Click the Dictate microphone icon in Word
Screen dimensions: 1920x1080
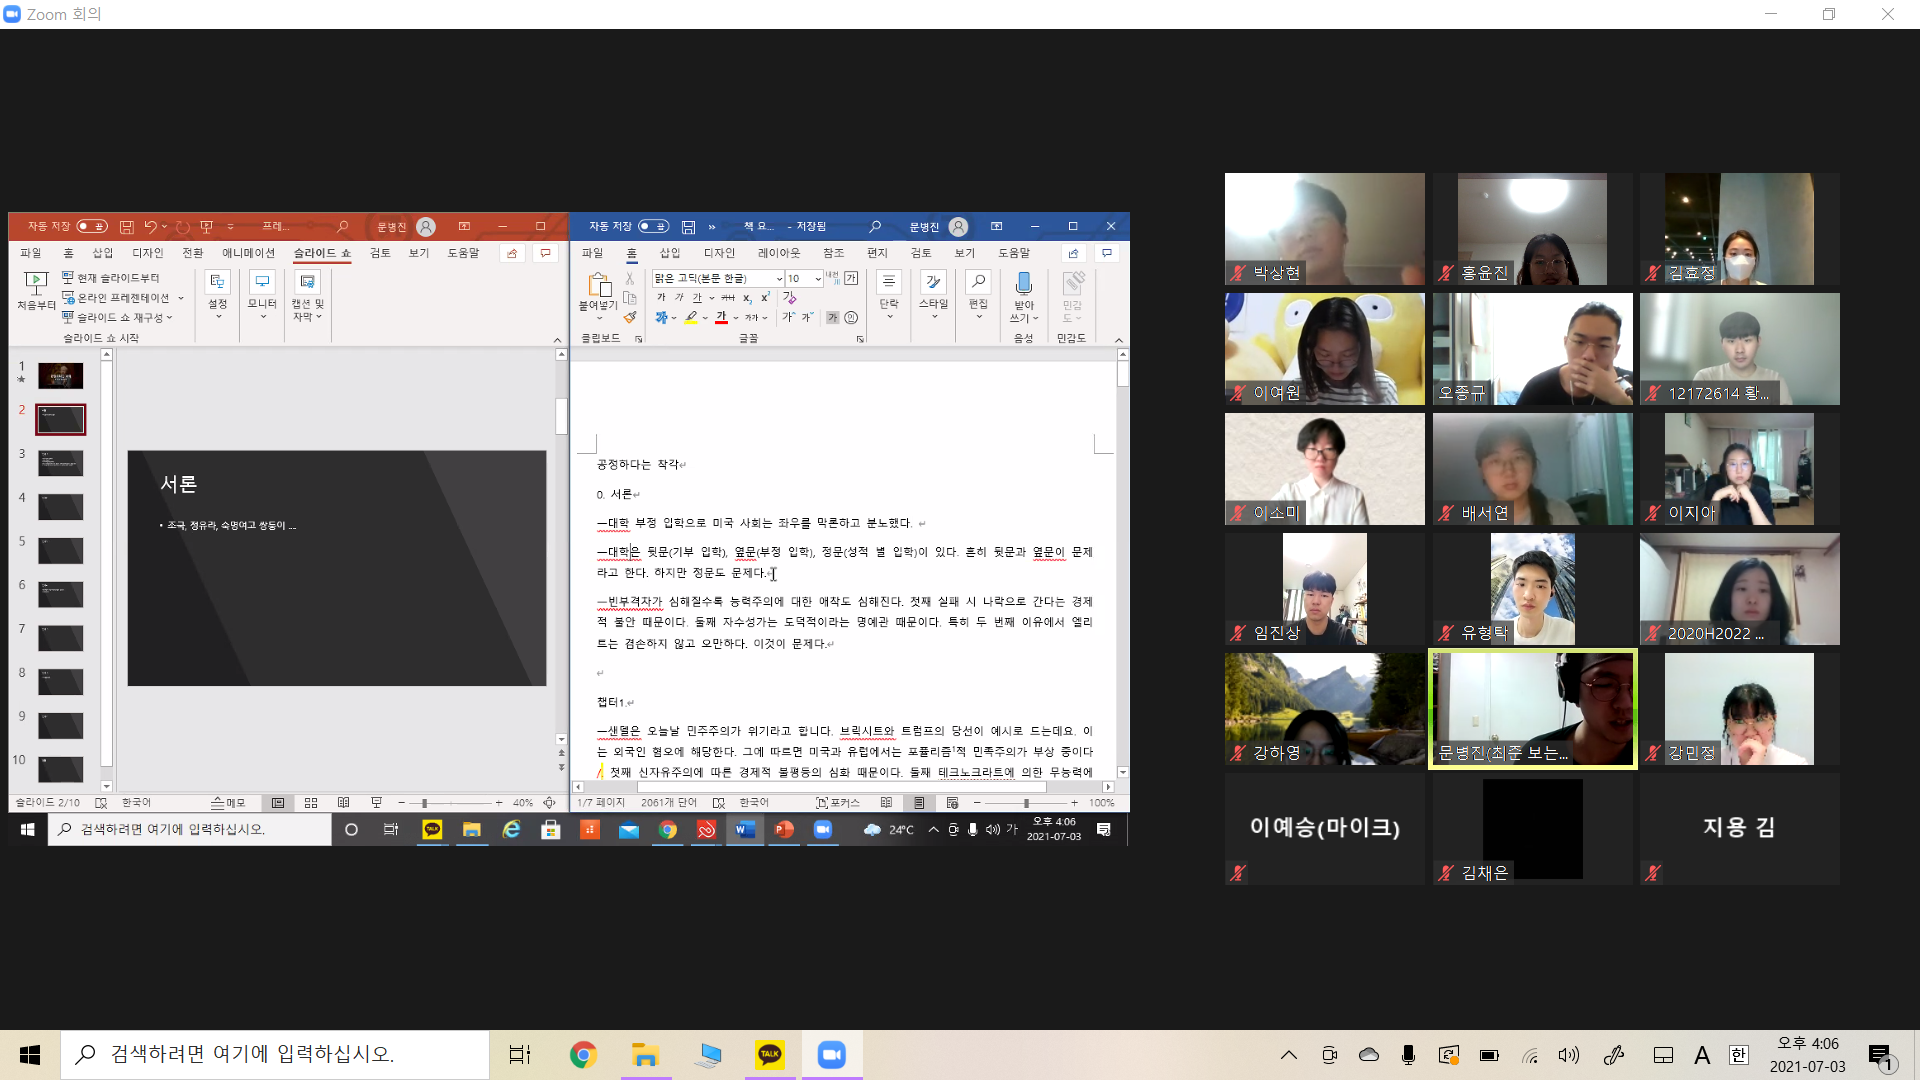pos(1023,284)
